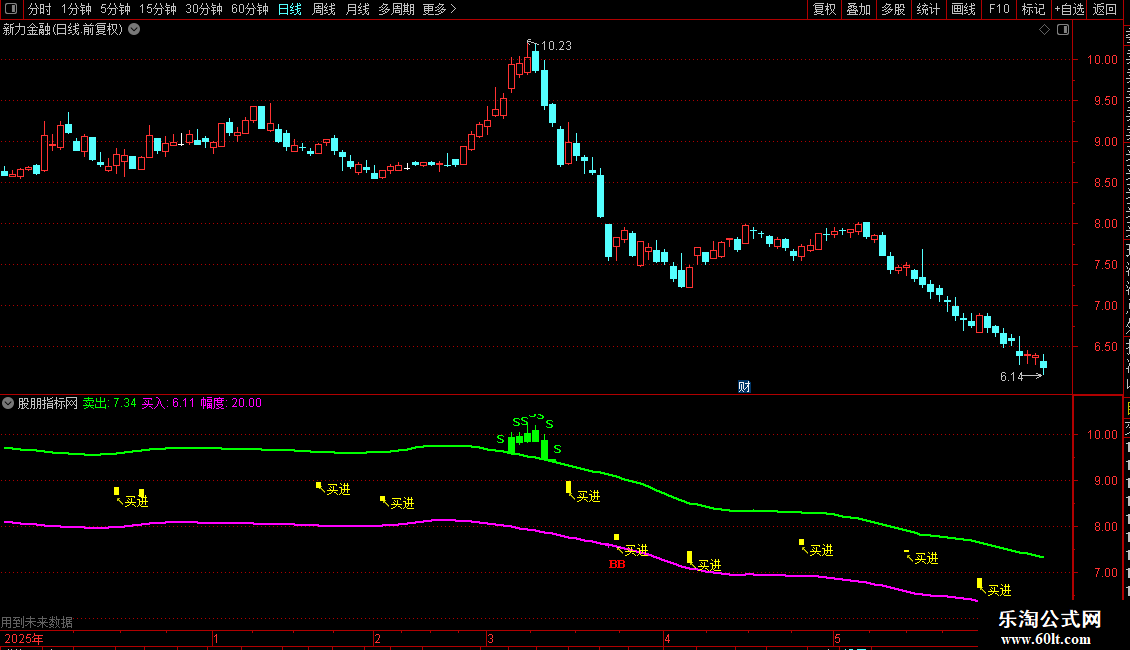The image size is (1130, 650).
Task: Select the 15分钟 period tab
Action: 158,9
